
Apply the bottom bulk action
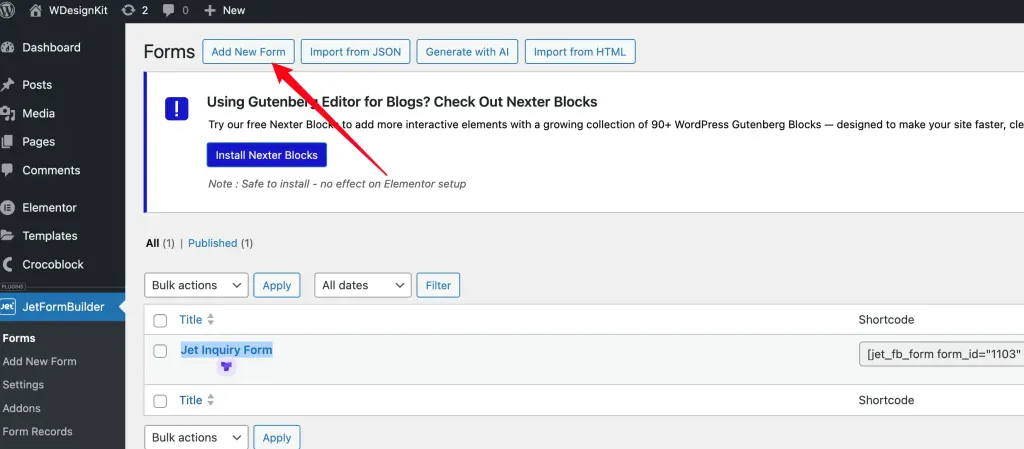(277, 437)
